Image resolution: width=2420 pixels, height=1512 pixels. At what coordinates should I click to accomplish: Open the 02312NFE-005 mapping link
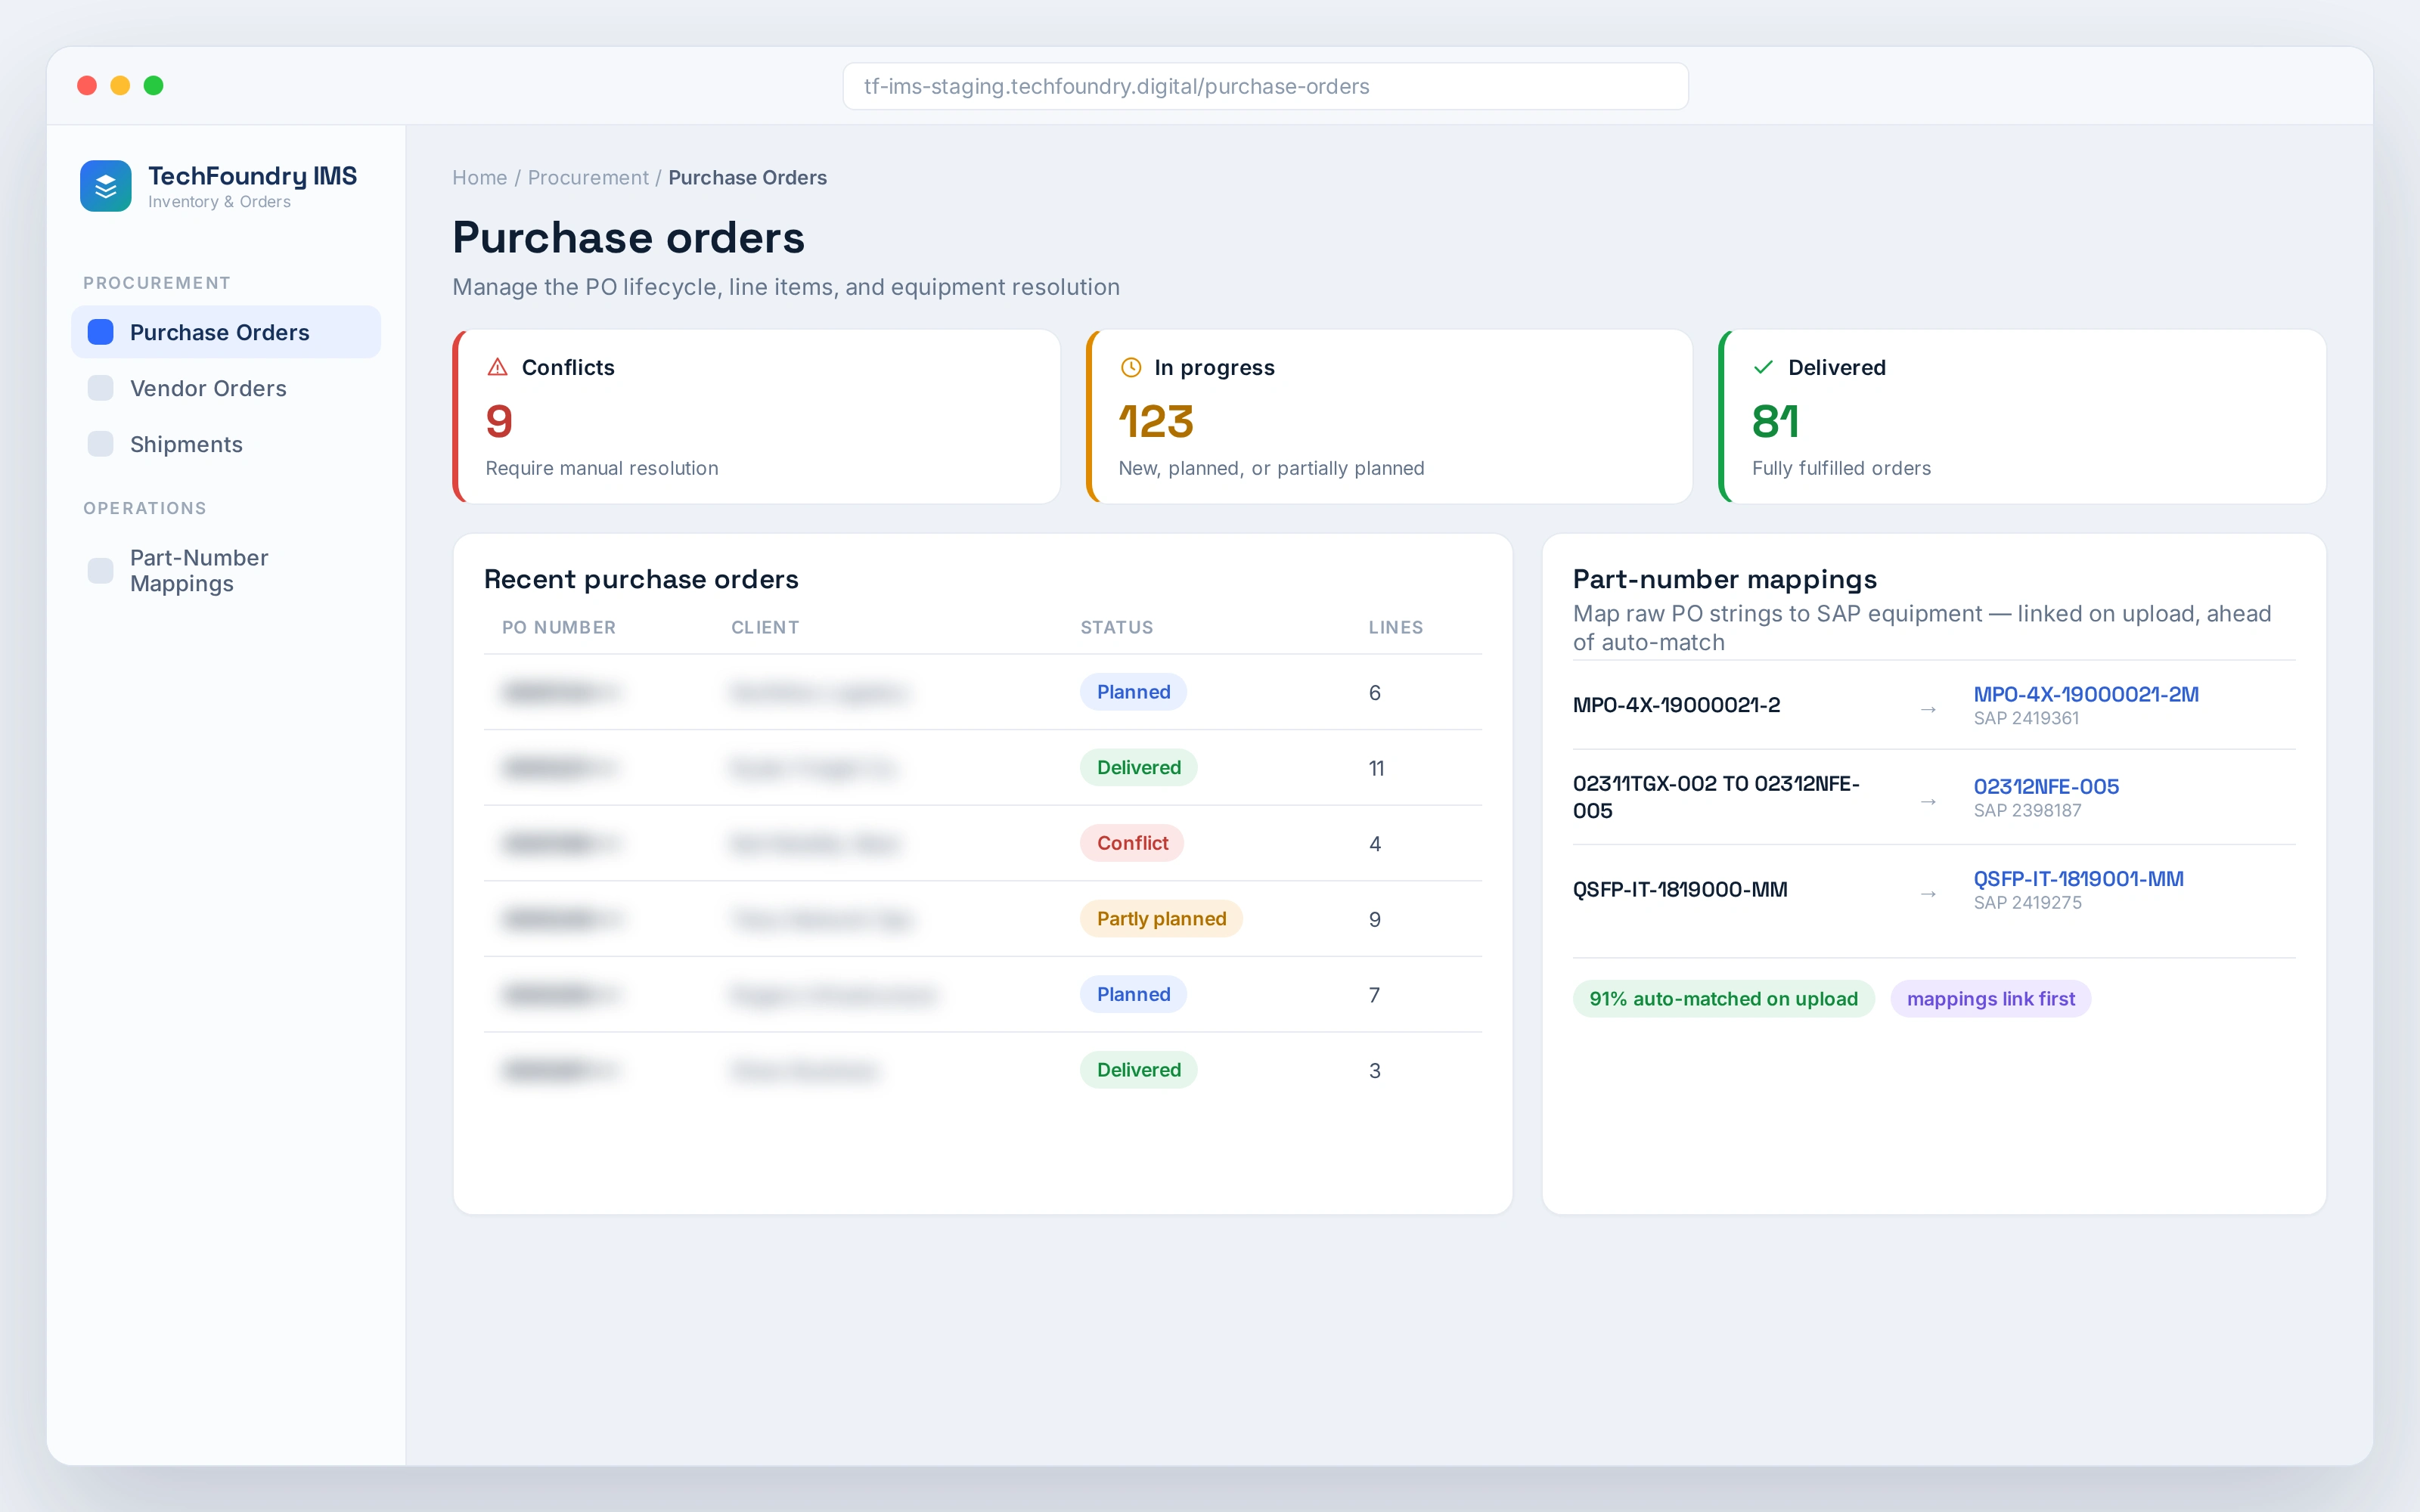(x=2045, y=786)
